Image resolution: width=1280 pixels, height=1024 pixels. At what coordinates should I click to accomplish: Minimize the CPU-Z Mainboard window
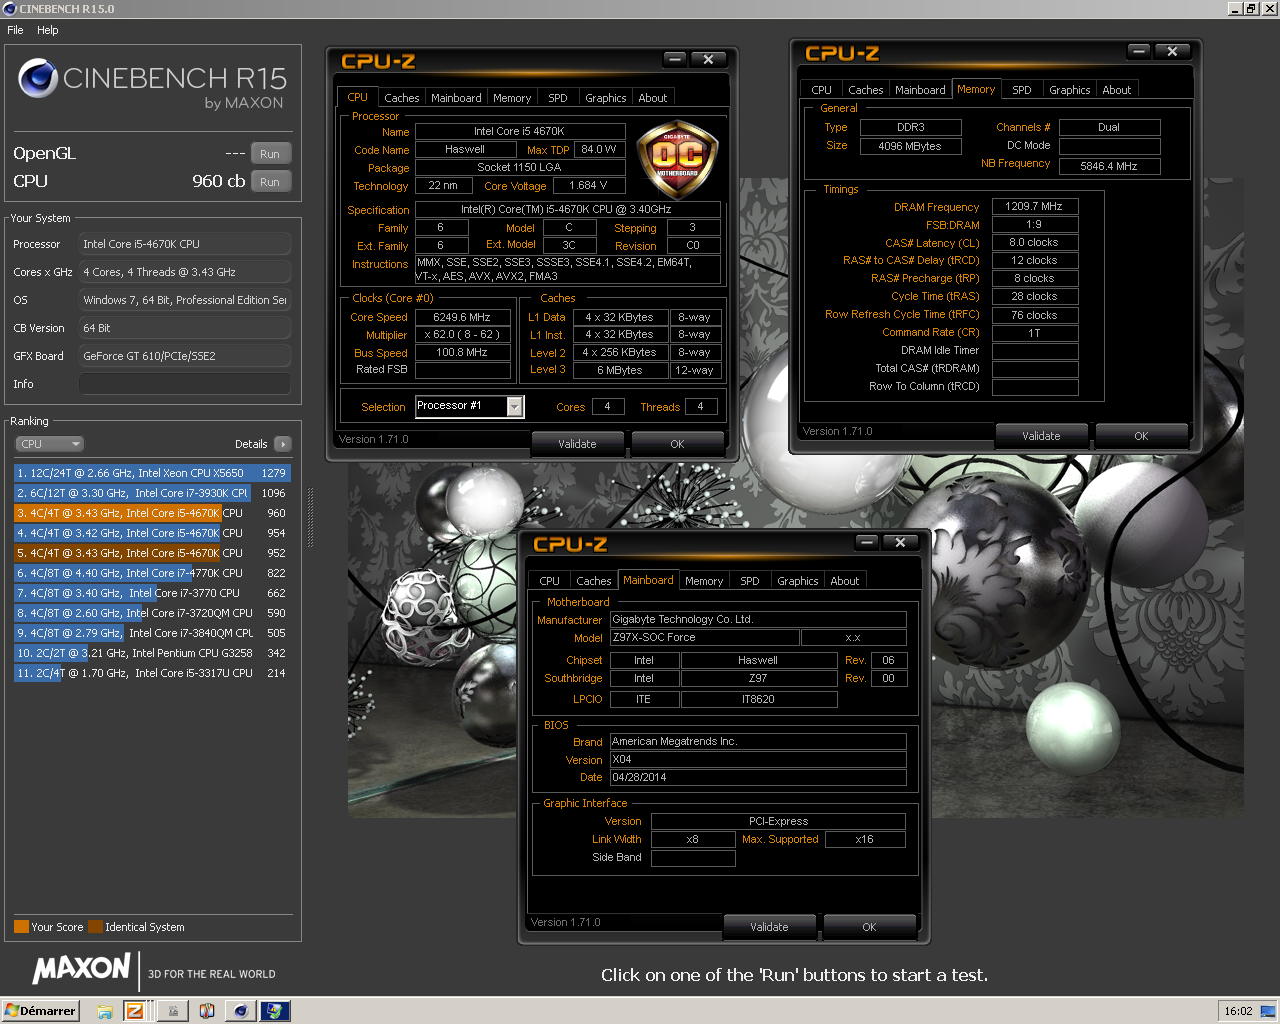(867, 542)
